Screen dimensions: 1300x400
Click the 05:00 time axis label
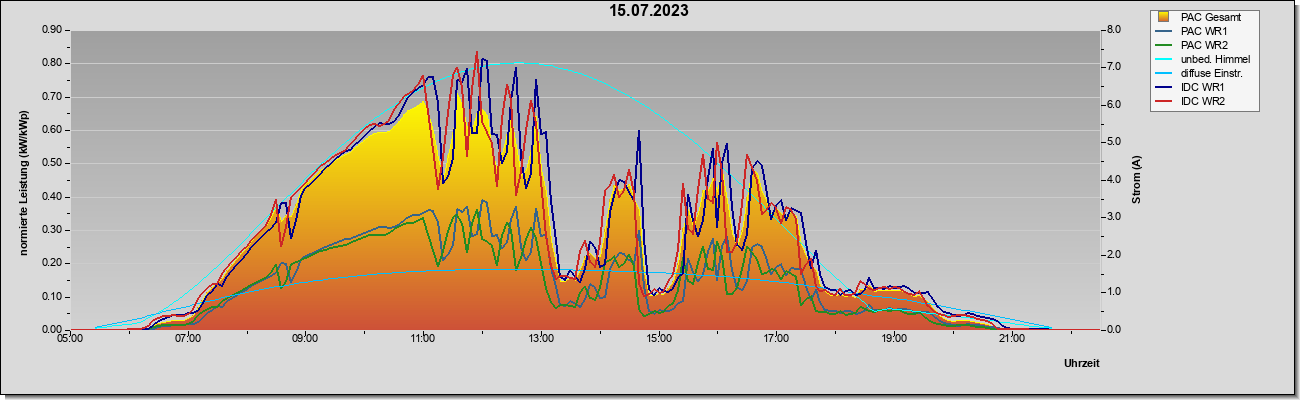tap(70, 340)
